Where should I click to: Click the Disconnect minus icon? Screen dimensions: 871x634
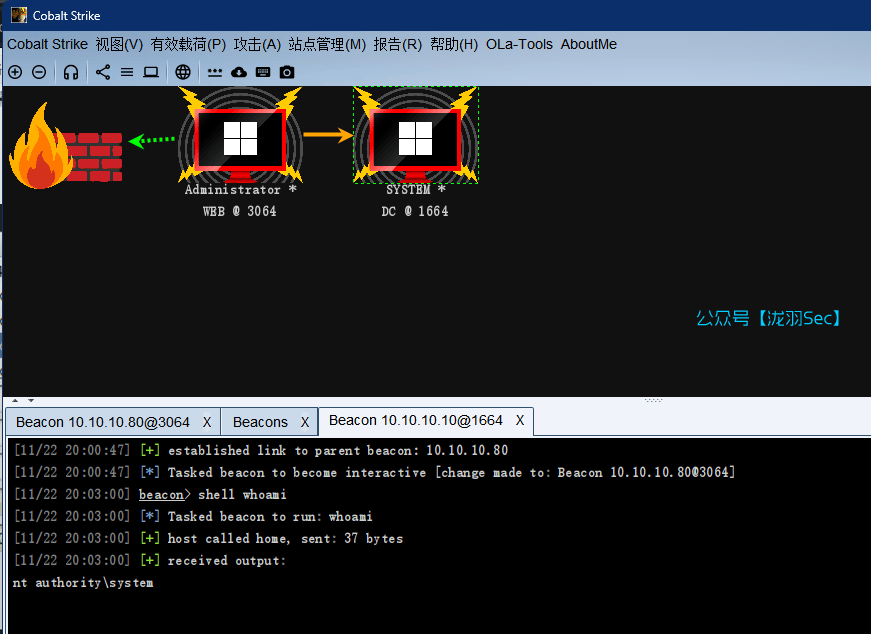(x=39, y=72)
